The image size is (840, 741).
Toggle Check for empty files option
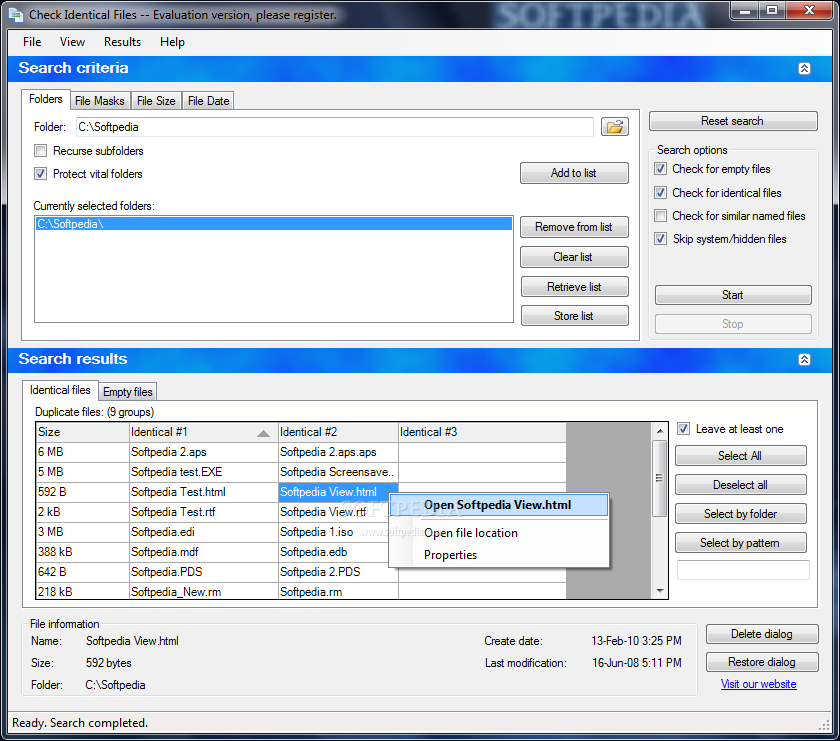point(661,169)
